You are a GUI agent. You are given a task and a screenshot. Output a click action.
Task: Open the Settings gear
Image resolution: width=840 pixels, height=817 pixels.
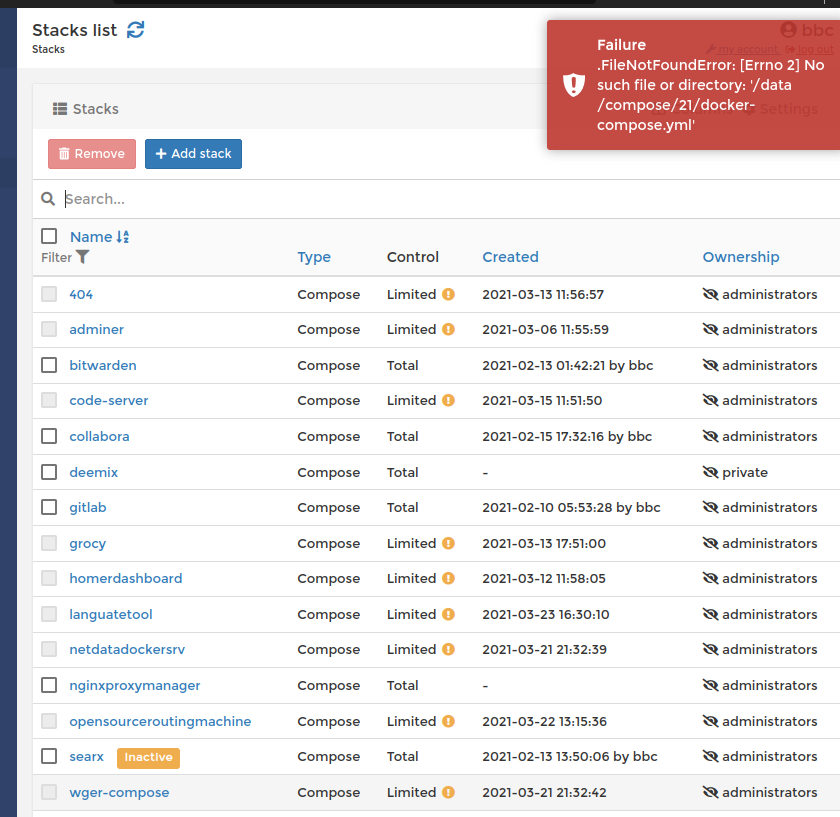(784, 108)
